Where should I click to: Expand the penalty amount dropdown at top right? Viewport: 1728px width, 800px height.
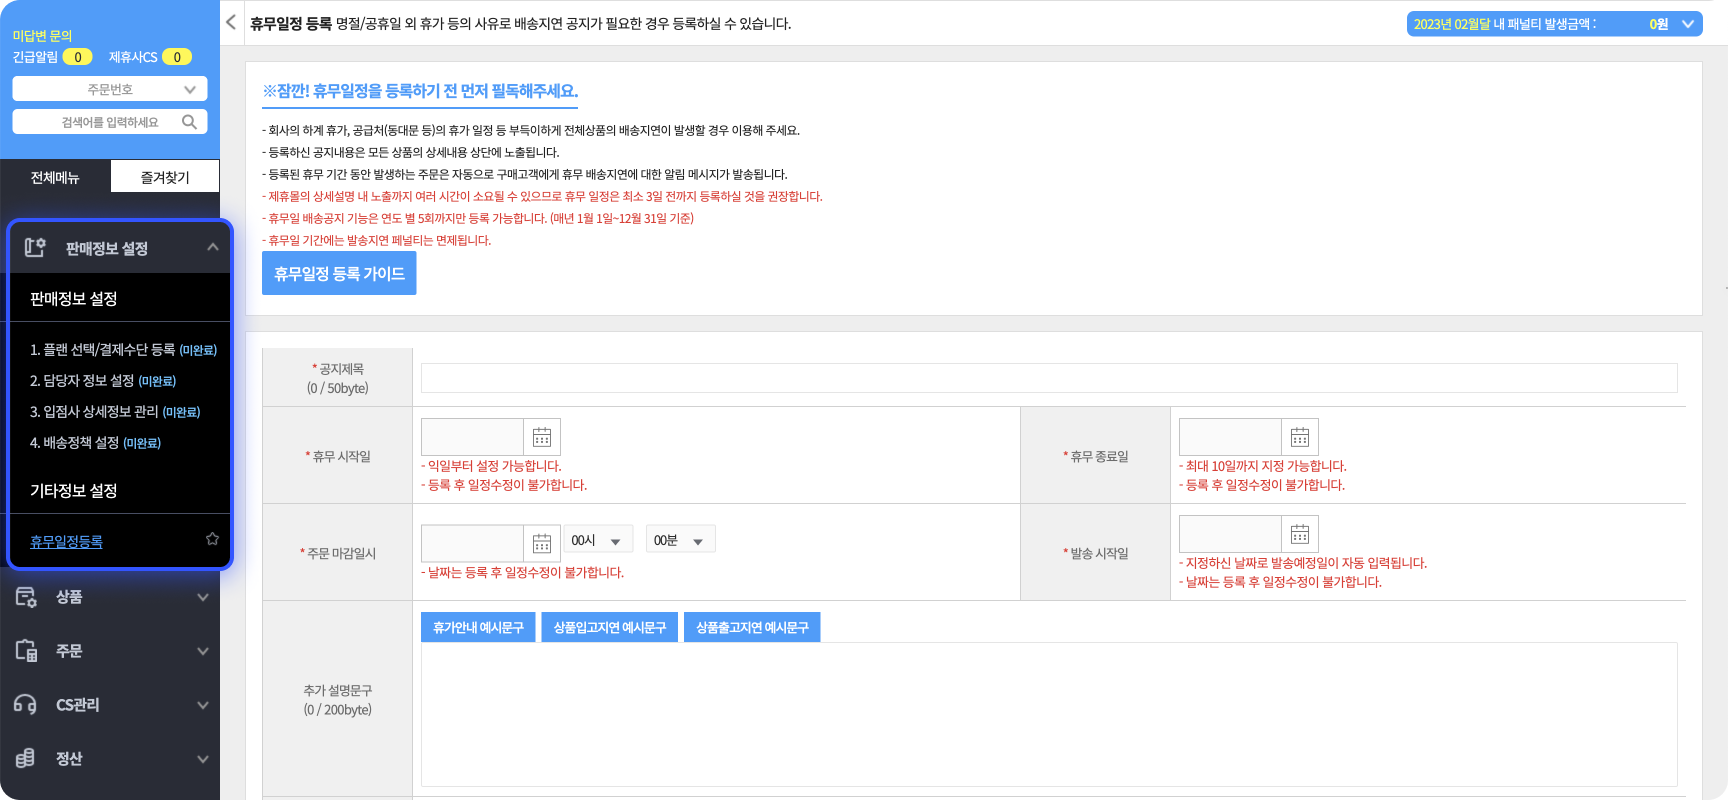[x=1689, y=24]
